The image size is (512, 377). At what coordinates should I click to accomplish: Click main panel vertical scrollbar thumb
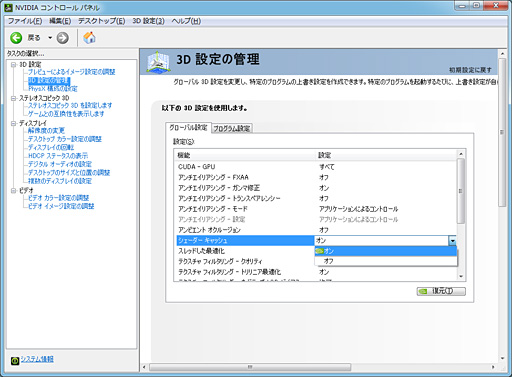tap(502, 133)
